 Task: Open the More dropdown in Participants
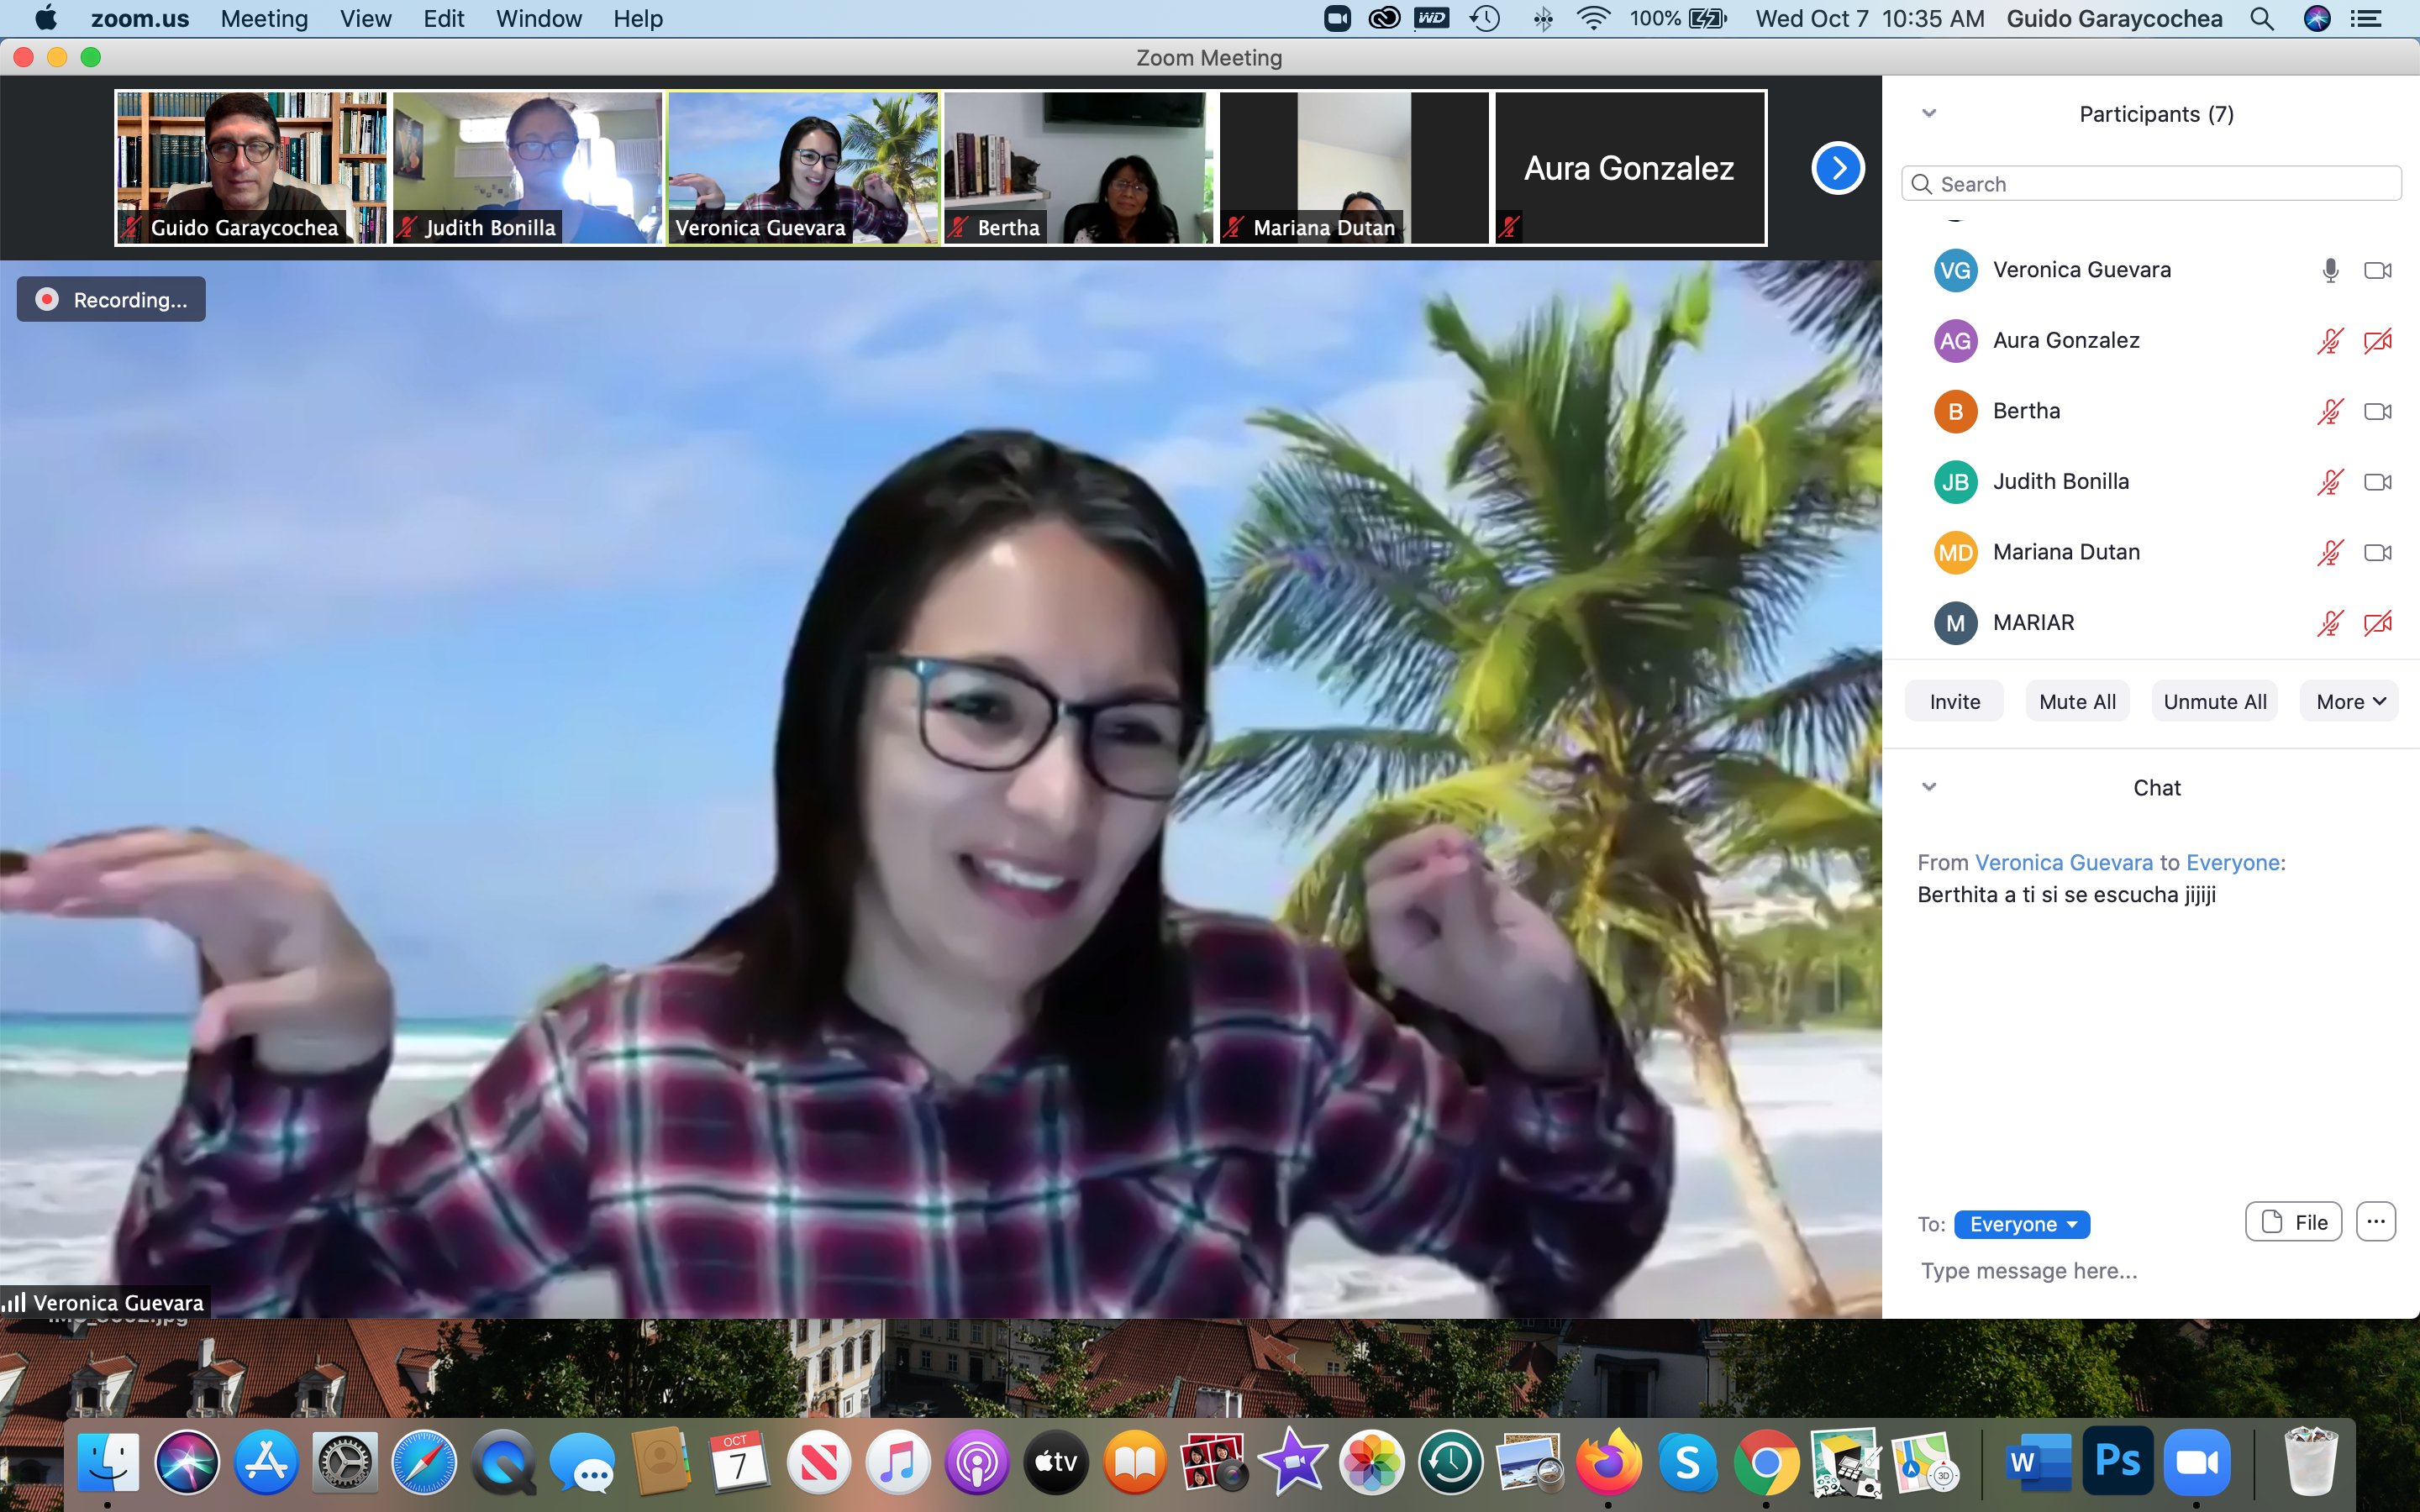[2350, 701]
